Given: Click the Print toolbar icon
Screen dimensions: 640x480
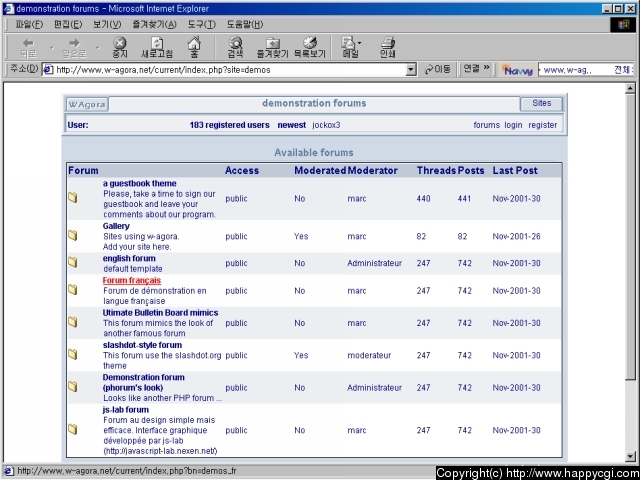Looking at the screenshot, I should point(387,43).
